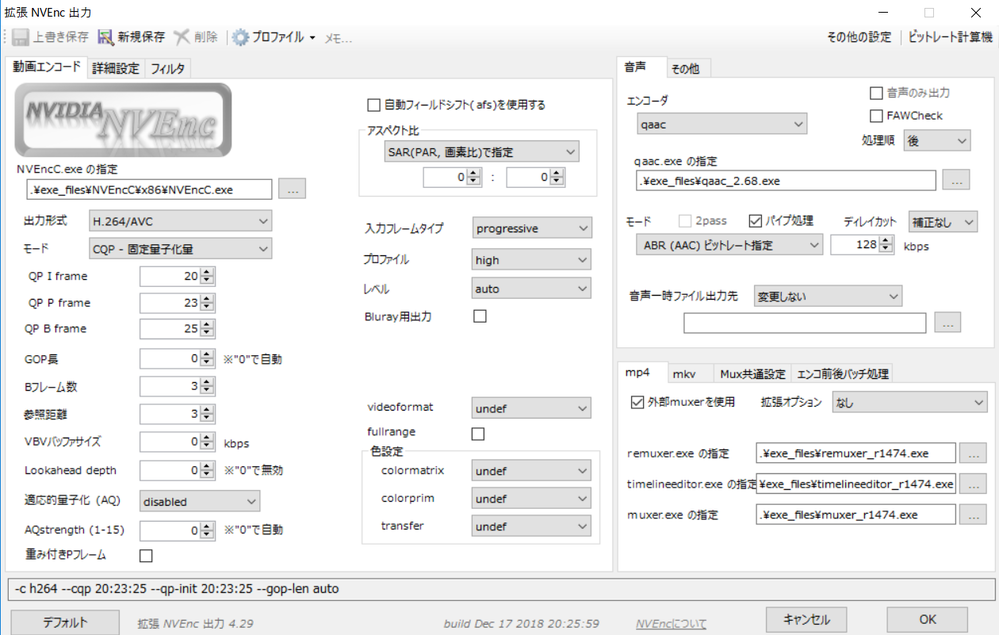The width and height of the screenshot is (999, 635).
Task: Open colorprim dropdown
Action: pos(531,499)
